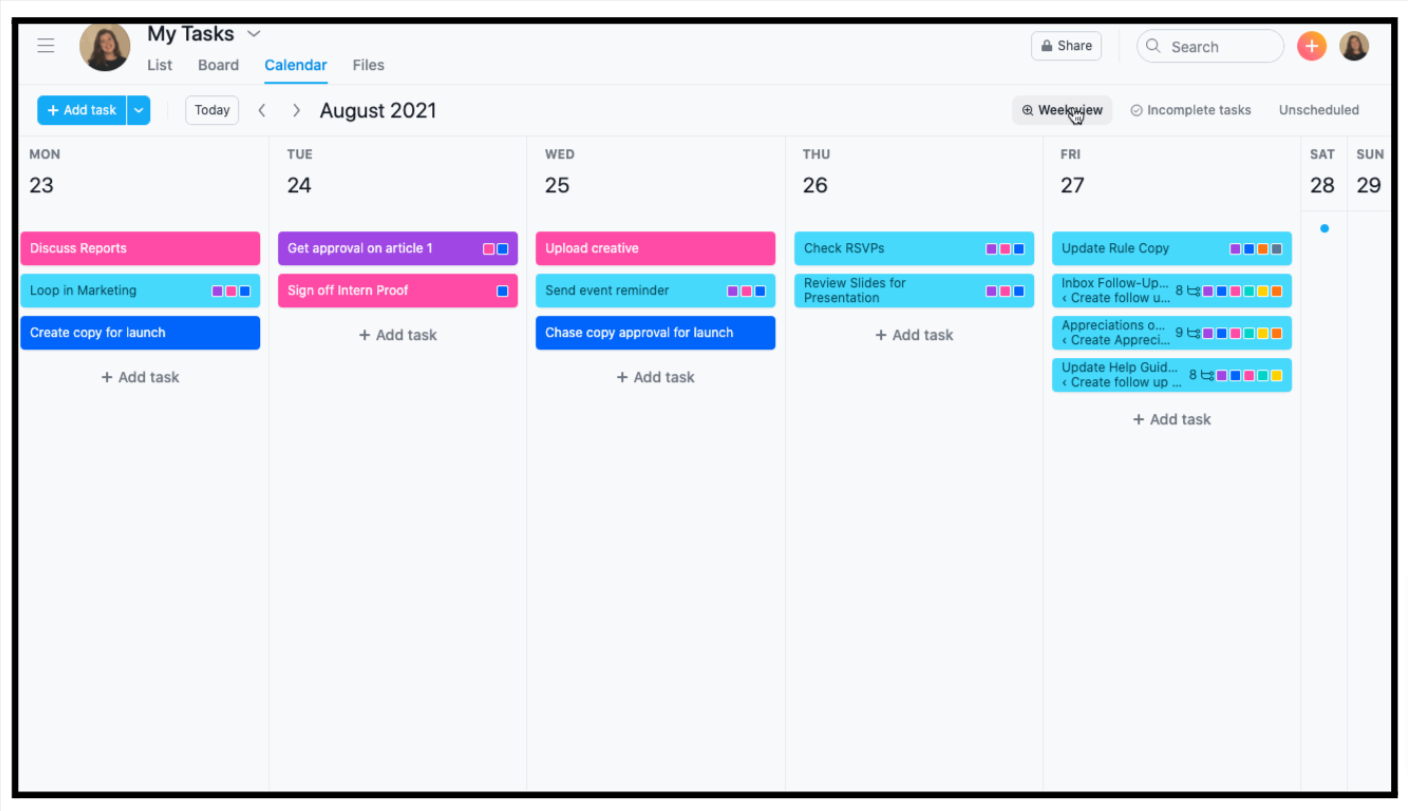Click the lock icon on the Share button

[x=1044, y=45]
